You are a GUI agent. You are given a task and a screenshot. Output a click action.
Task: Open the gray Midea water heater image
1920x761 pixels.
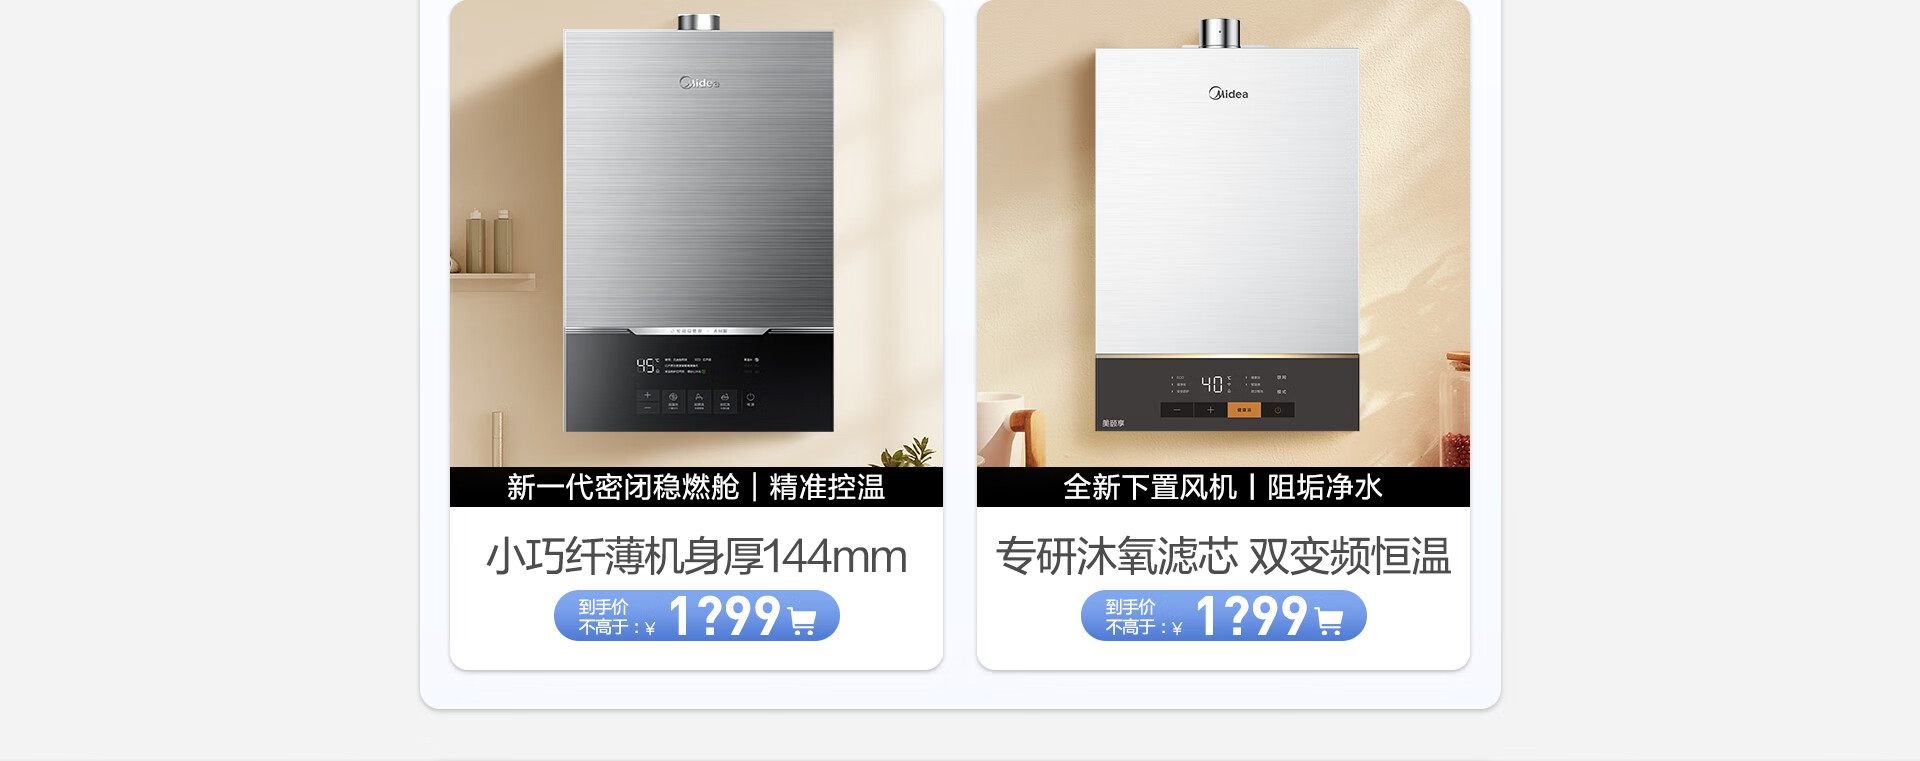pos(699,226)
